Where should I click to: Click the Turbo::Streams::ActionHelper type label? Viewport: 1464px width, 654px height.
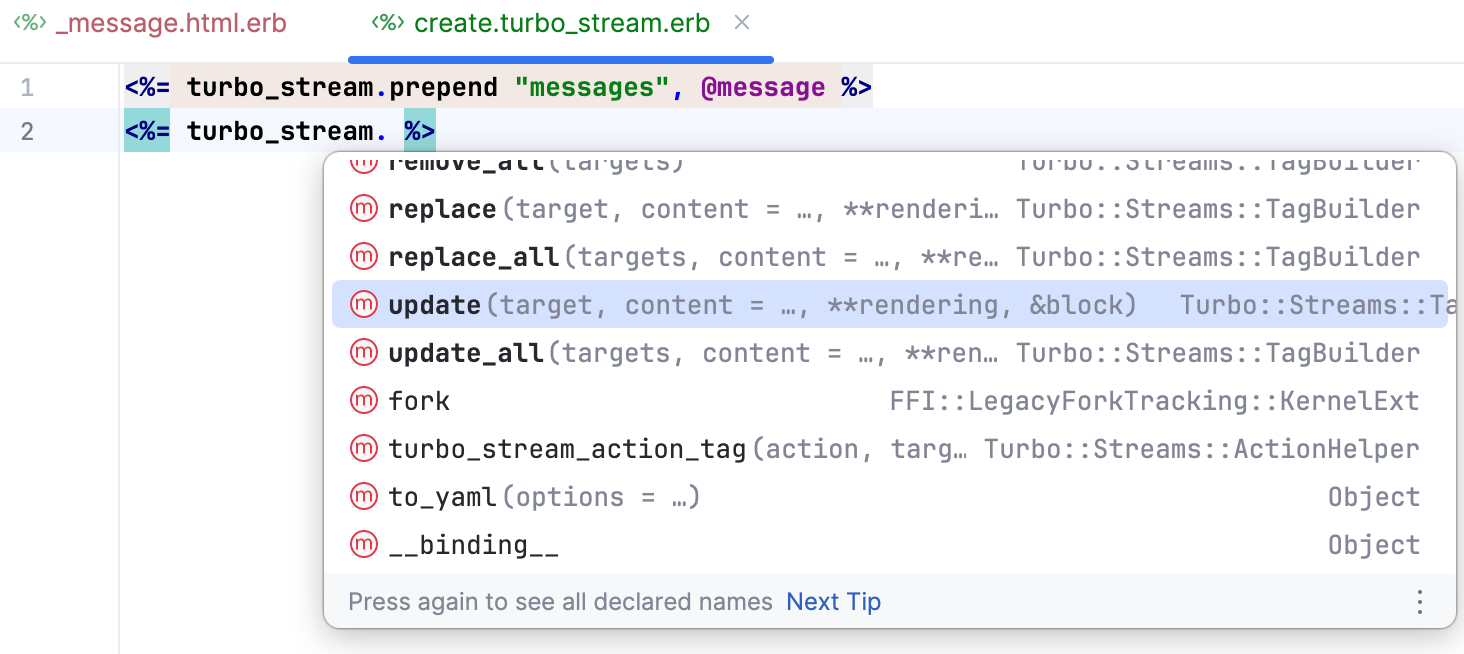1202,449
